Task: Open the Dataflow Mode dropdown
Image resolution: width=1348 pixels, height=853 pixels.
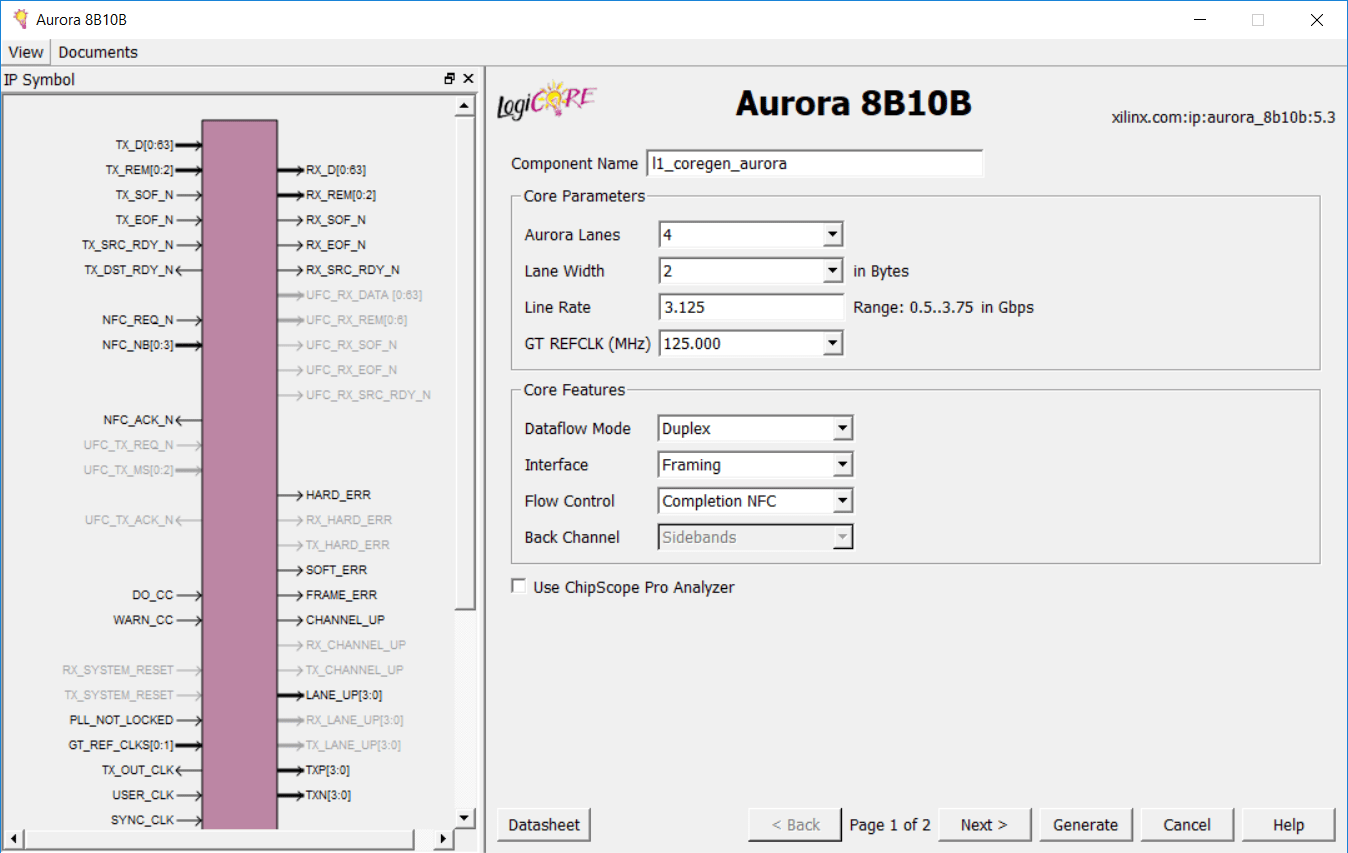Action: (841, 428)
